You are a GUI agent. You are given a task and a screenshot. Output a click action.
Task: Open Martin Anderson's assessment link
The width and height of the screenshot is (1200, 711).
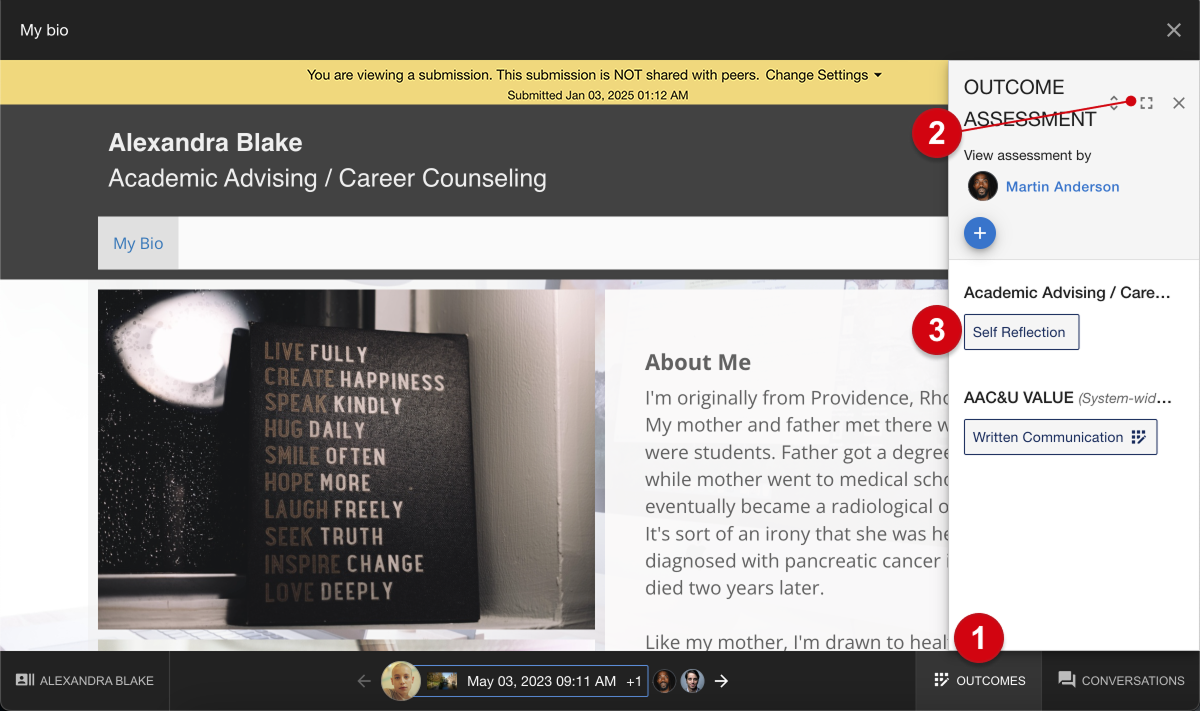coord(1062,186)
